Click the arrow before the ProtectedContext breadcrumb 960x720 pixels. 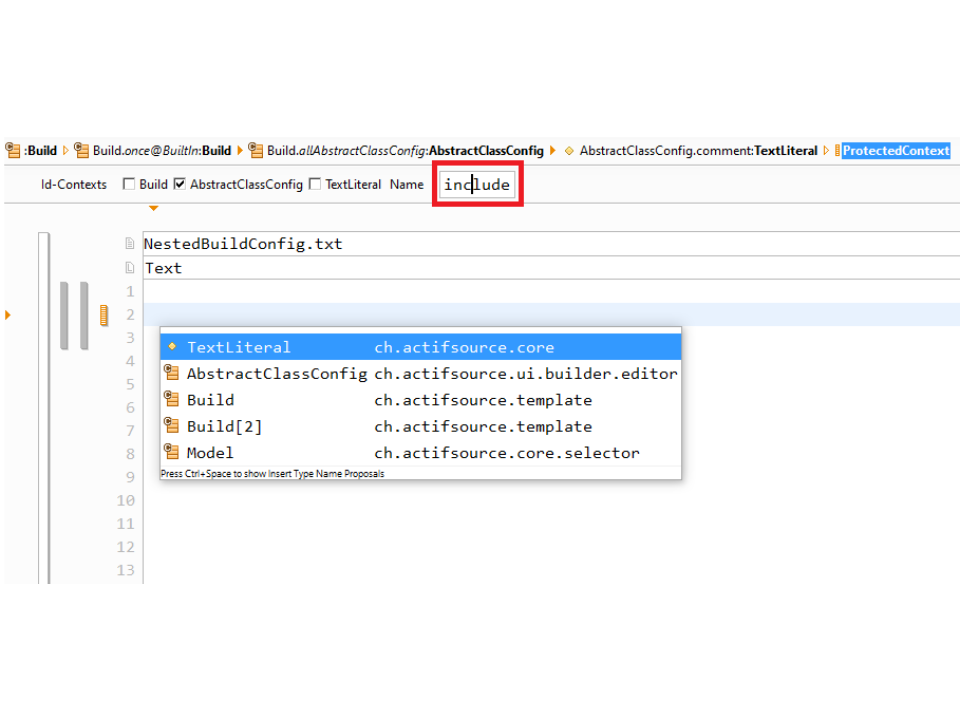click(827, 151)
